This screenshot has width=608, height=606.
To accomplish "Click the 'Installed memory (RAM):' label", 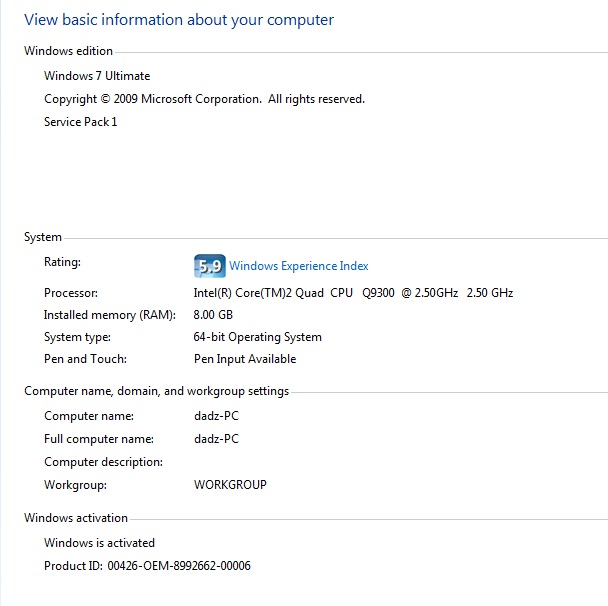I will coord(110,315).
